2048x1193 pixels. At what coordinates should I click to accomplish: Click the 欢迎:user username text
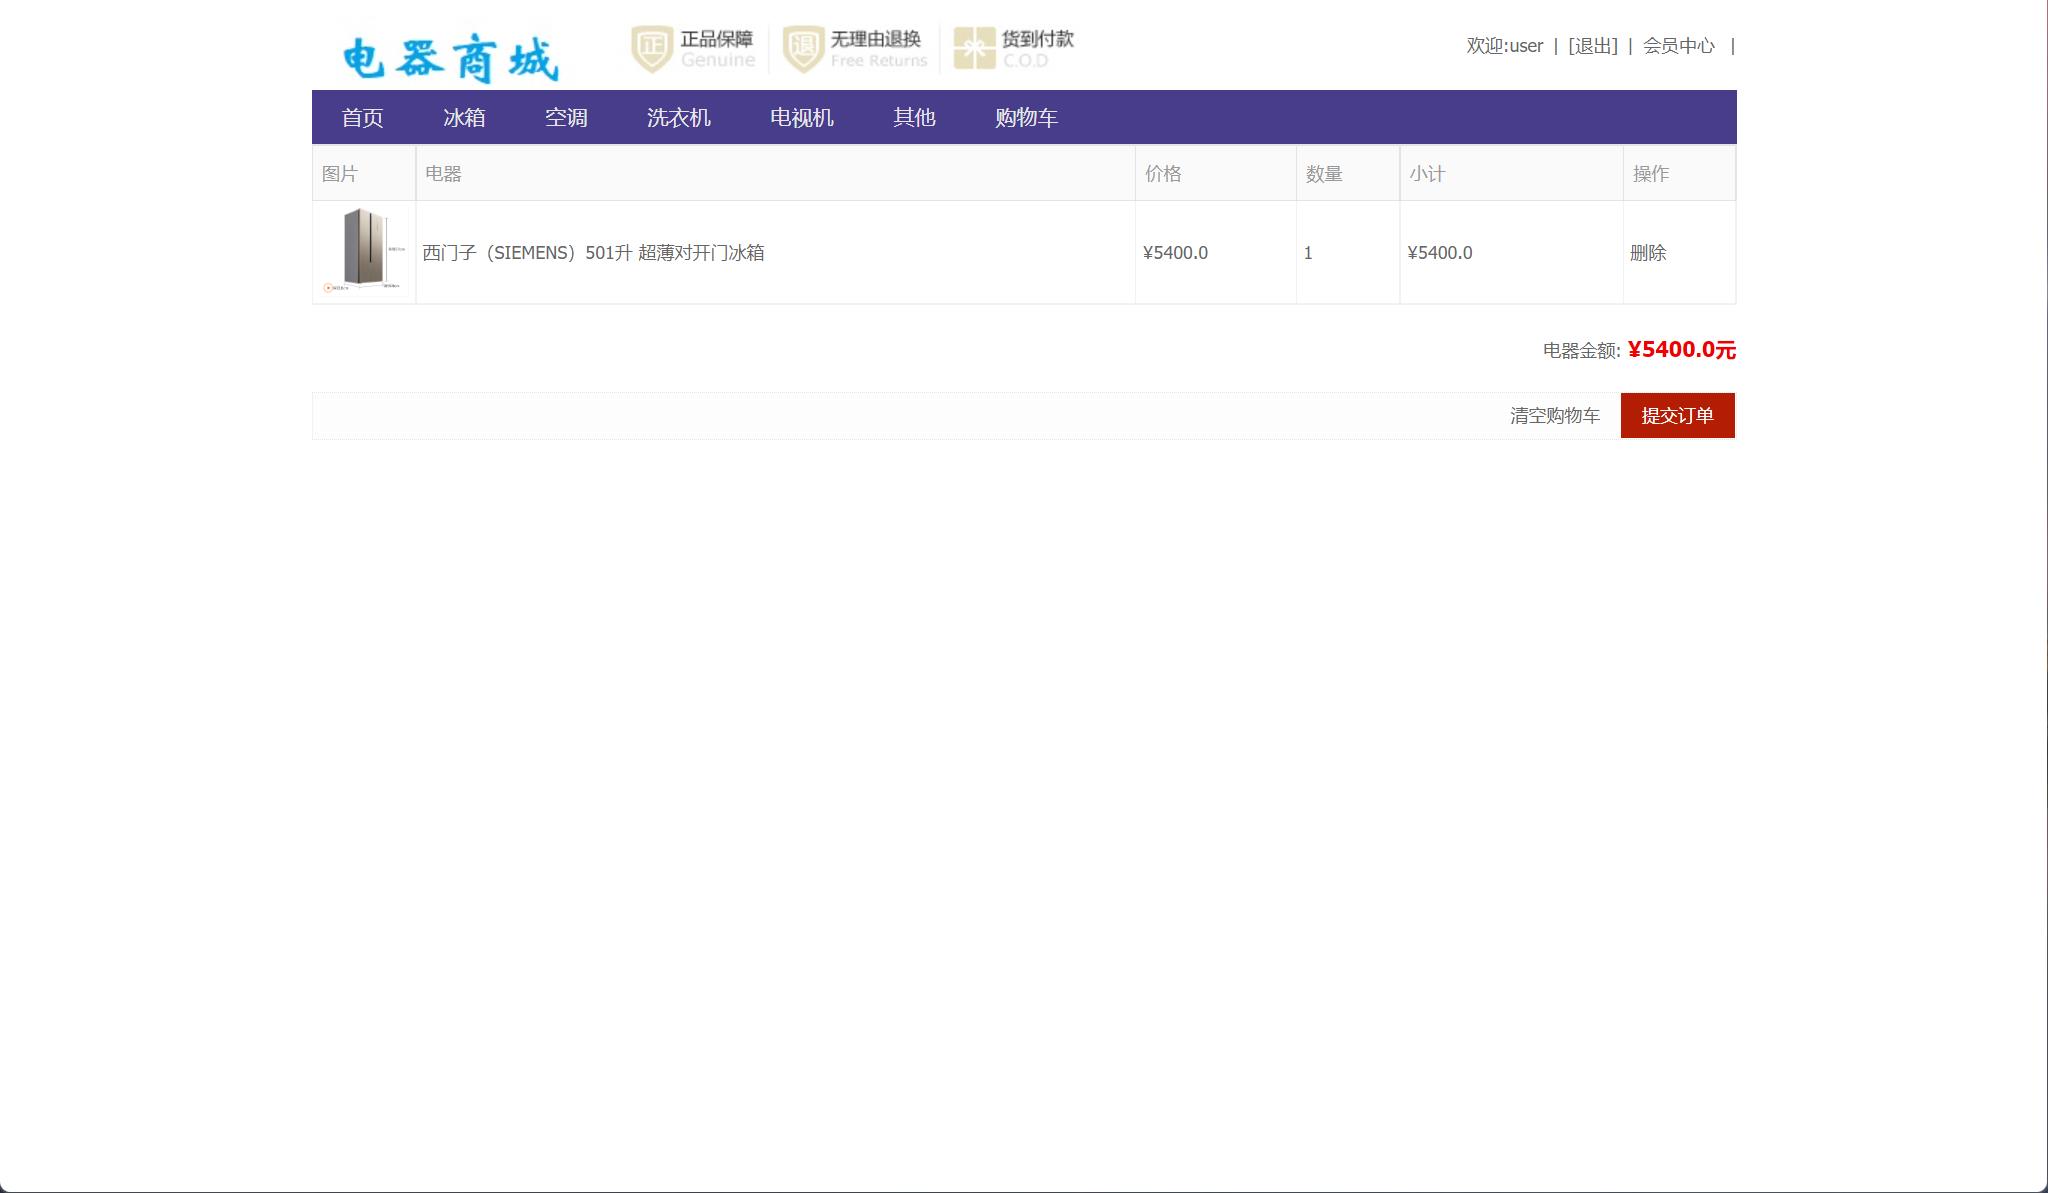1502,46
